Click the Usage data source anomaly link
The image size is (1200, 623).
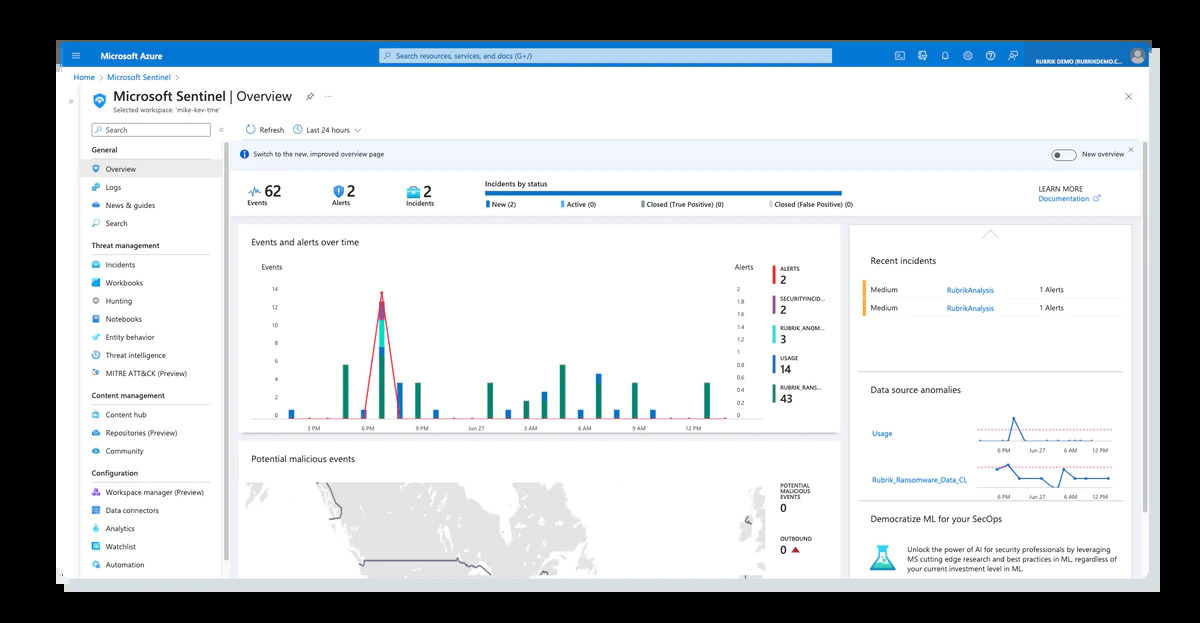(x=881, y=434)
